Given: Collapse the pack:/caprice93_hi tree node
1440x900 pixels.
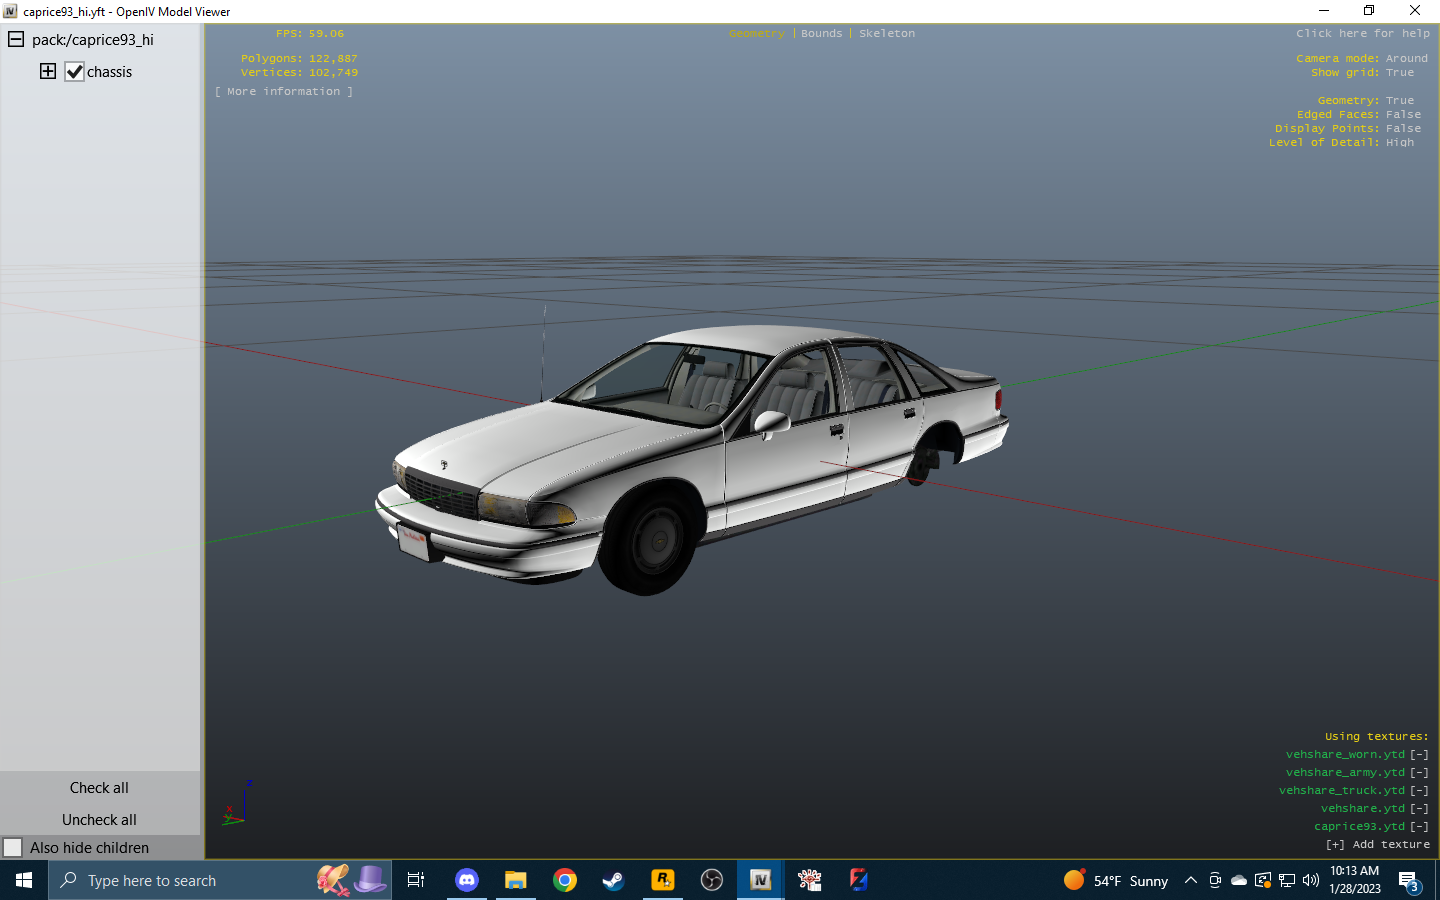Looking at the screenshot, I should pyautogui.click(x=14, y=39).
